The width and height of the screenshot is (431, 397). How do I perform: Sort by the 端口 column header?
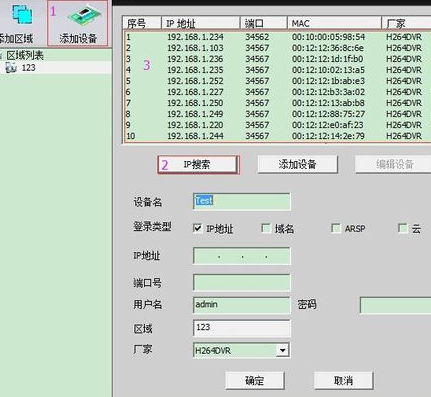(264, 23)
